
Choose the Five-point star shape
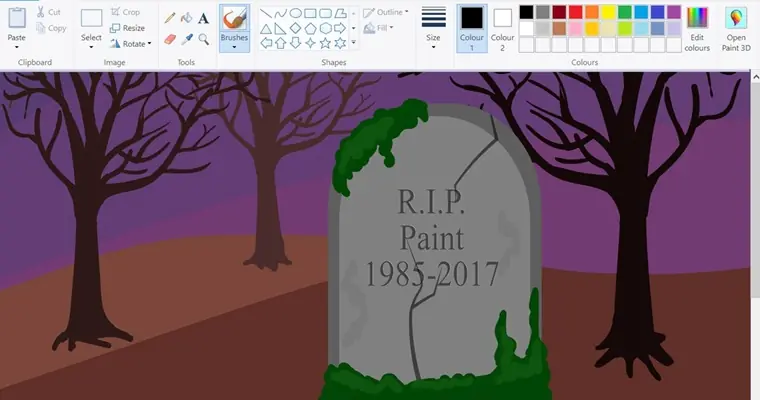click(x=325, y=43)
